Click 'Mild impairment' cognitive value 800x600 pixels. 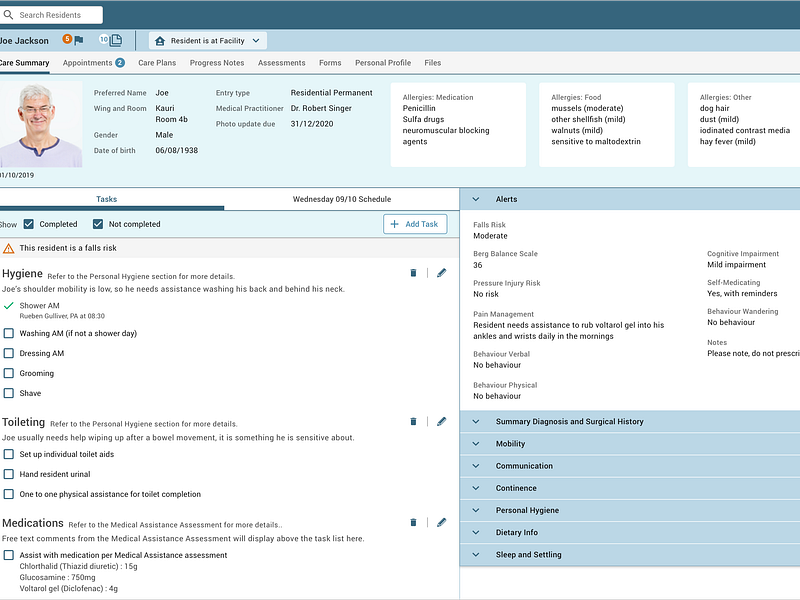coord(736,264)
